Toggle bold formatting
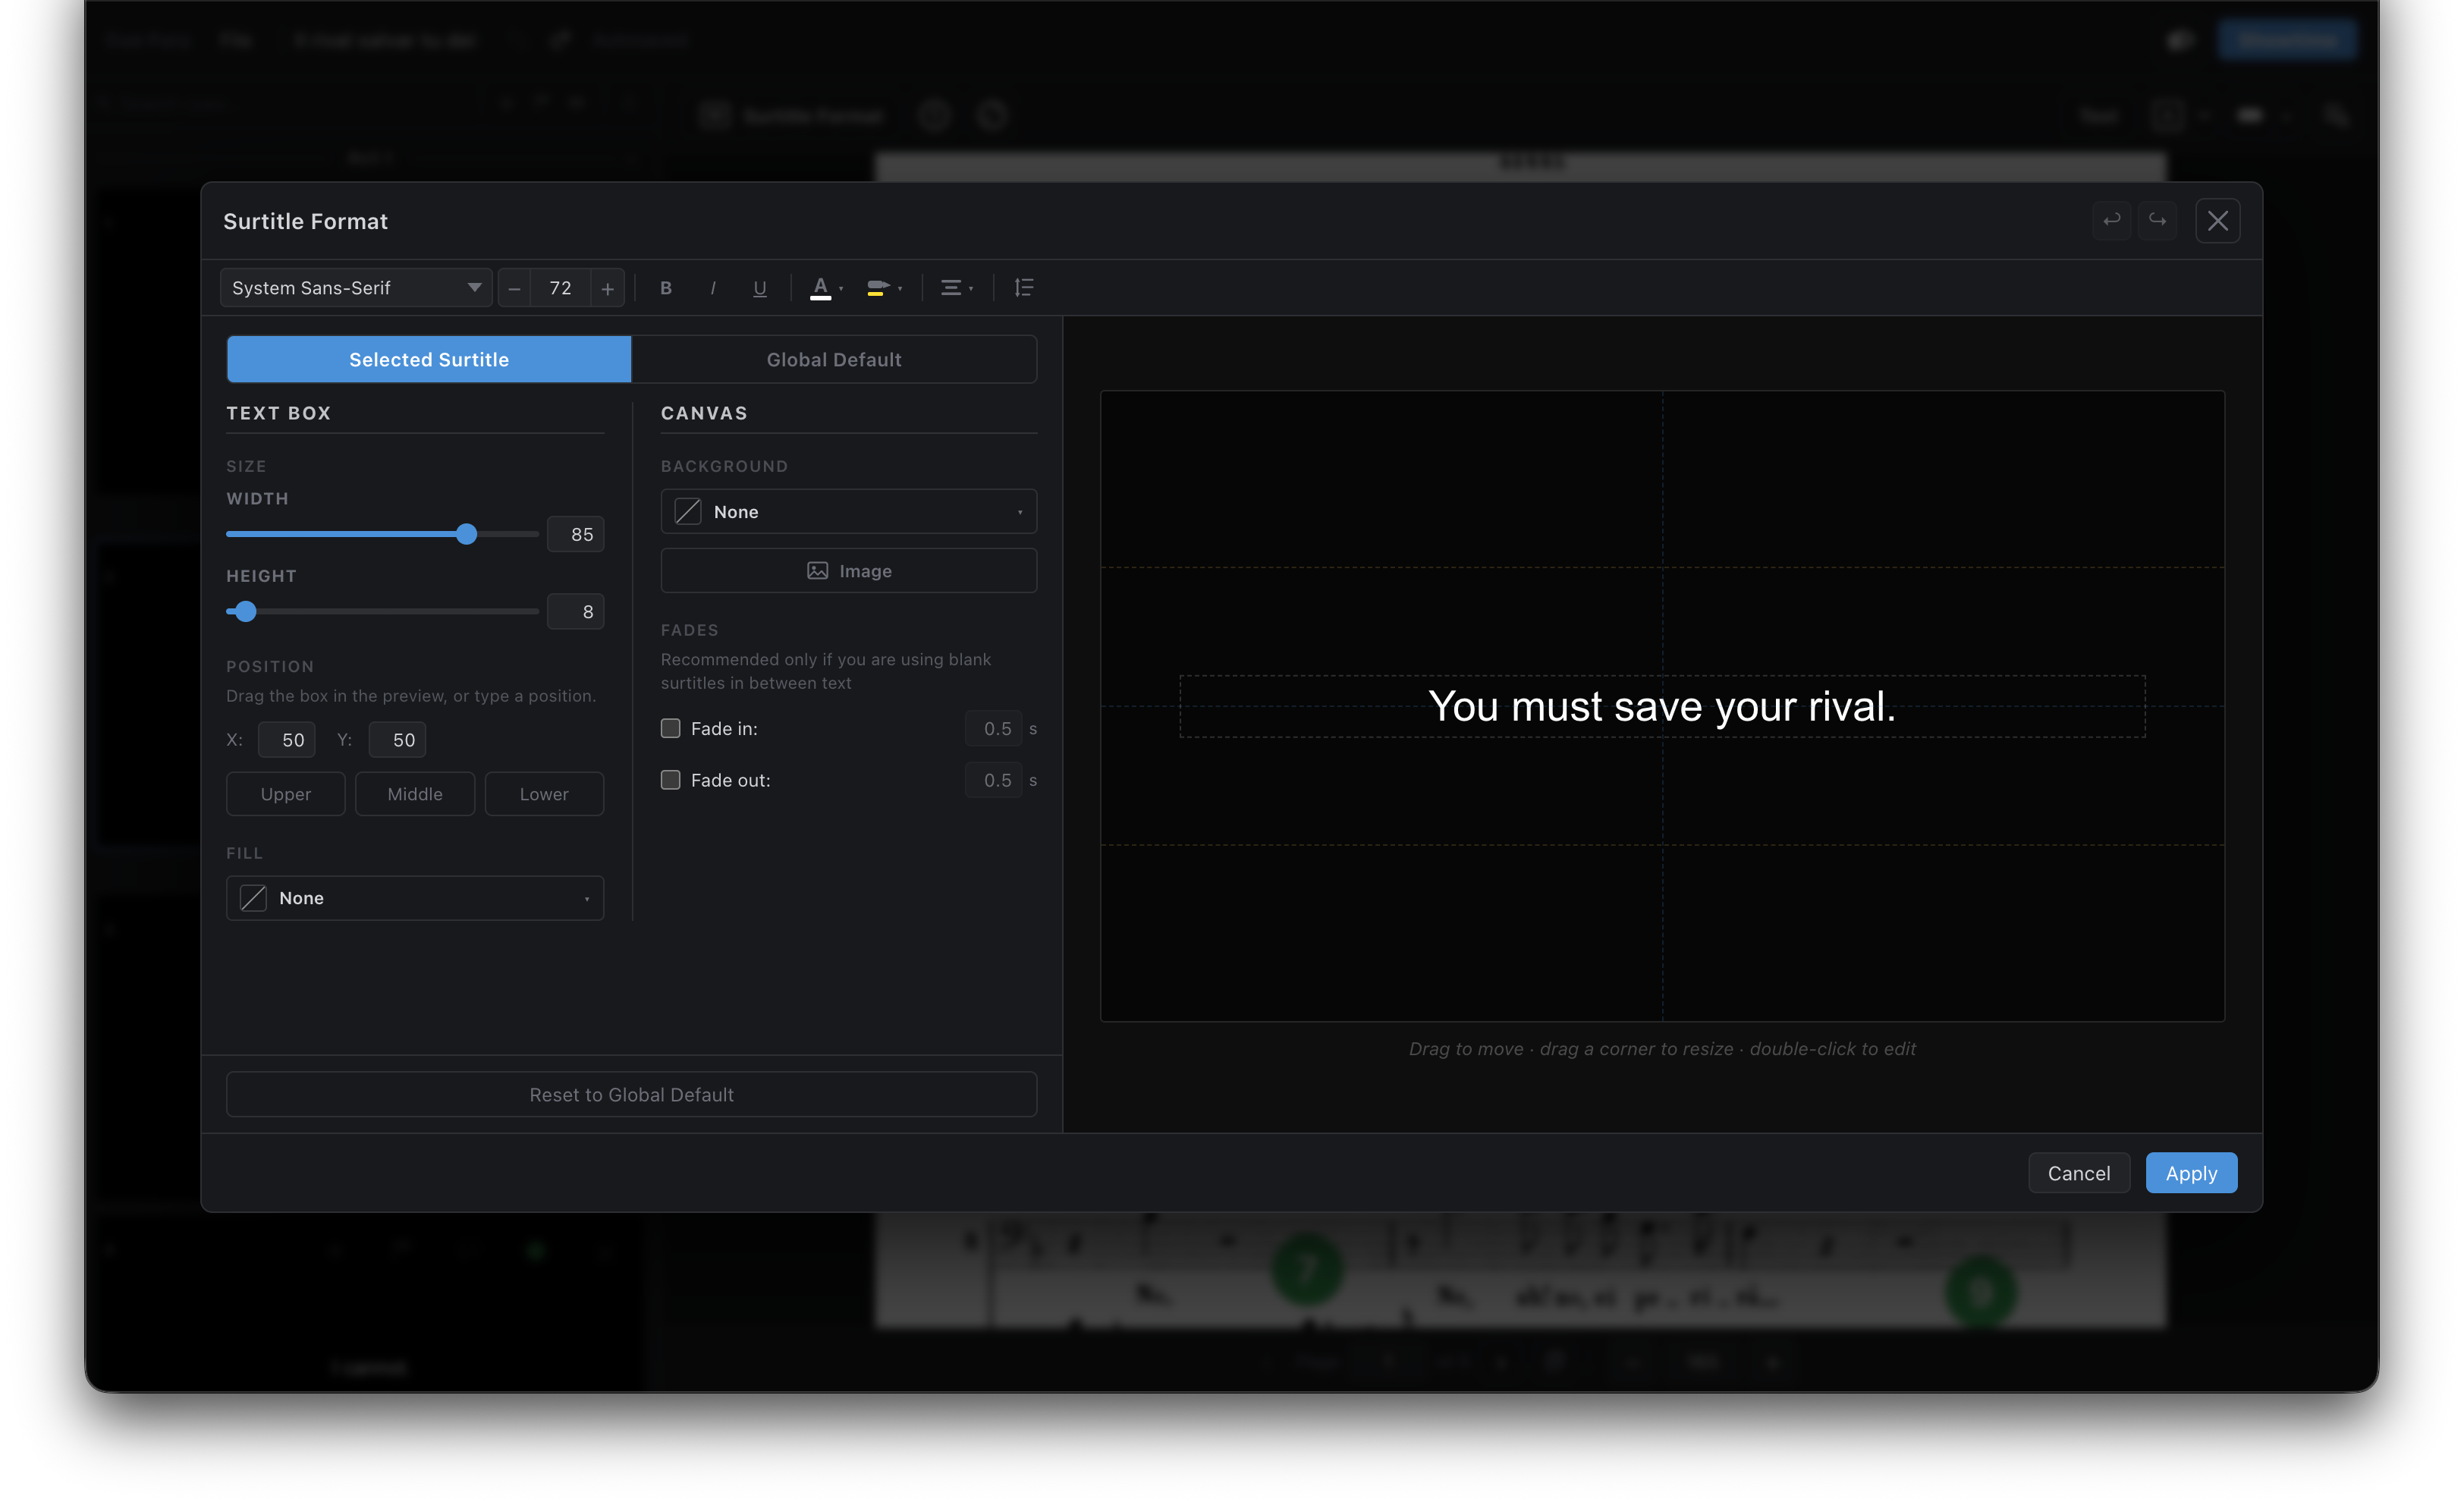Image resolution: width=2464 pixels, height=1505 pixels. click(666, 288)
